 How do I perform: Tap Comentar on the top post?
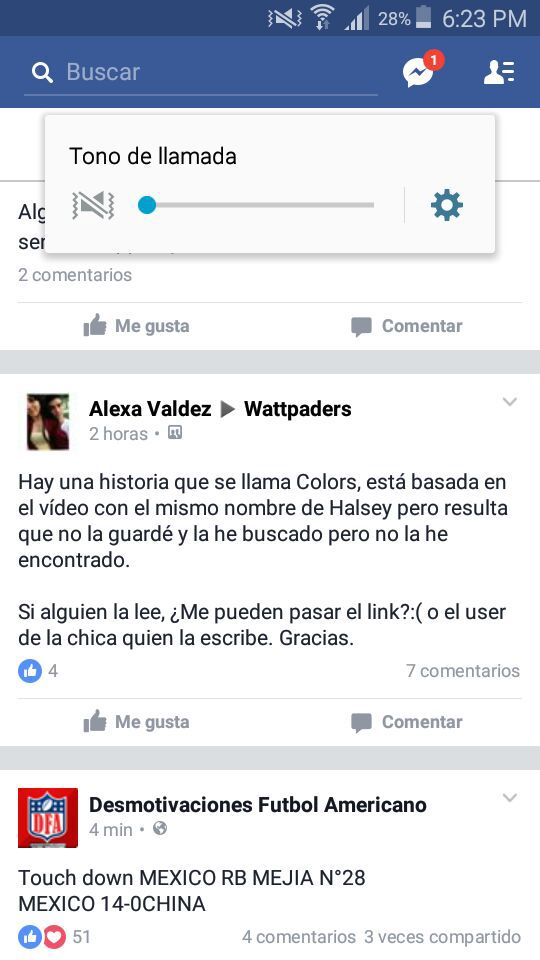[x=407, y=326]
